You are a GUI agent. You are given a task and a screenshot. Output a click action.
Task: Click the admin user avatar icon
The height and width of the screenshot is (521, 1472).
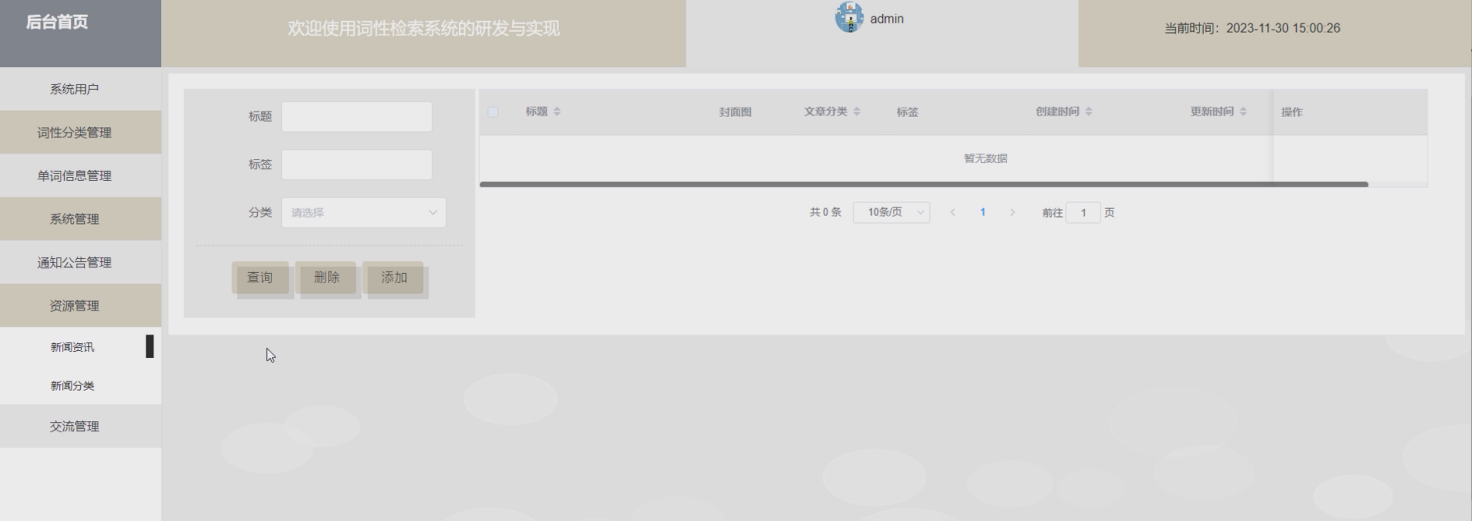click(x=849, y=18)
